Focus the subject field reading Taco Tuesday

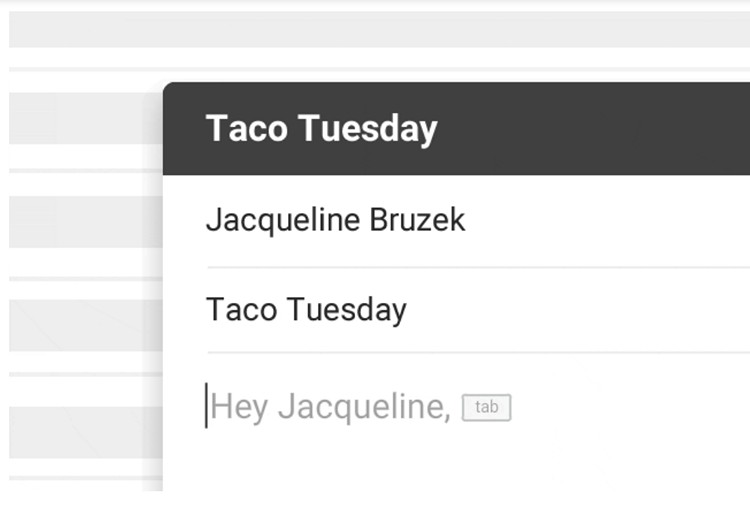tap(306, 309)
